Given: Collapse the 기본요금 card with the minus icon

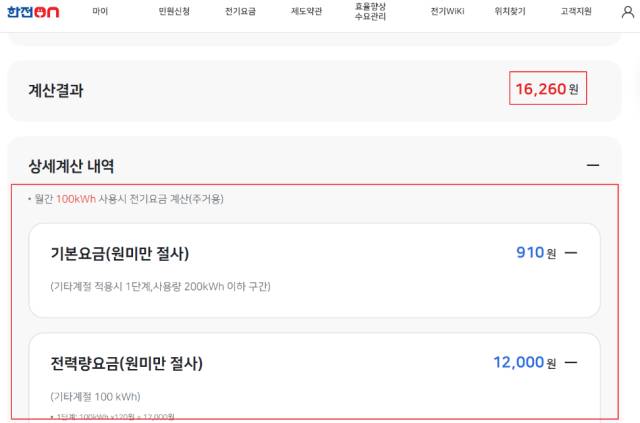Looking at the screenshot, I should pyautogui.click(x=571, y=253).
